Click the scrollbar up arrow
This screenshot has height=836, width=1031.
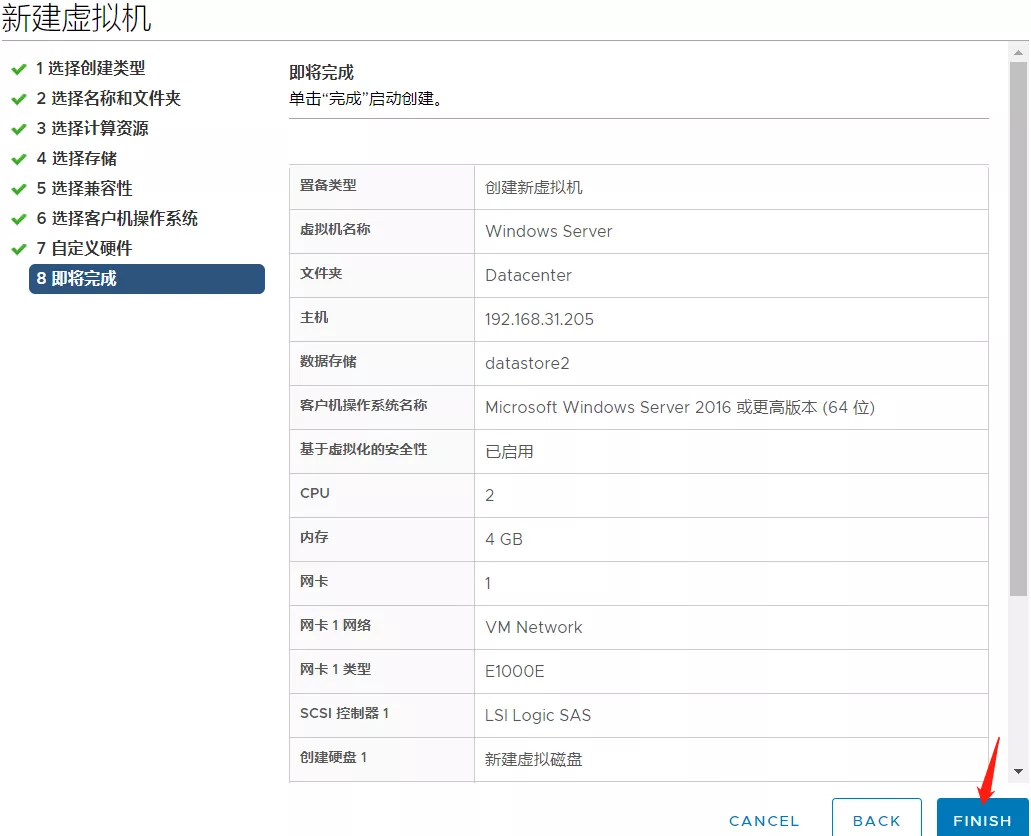coord(1018,53)
